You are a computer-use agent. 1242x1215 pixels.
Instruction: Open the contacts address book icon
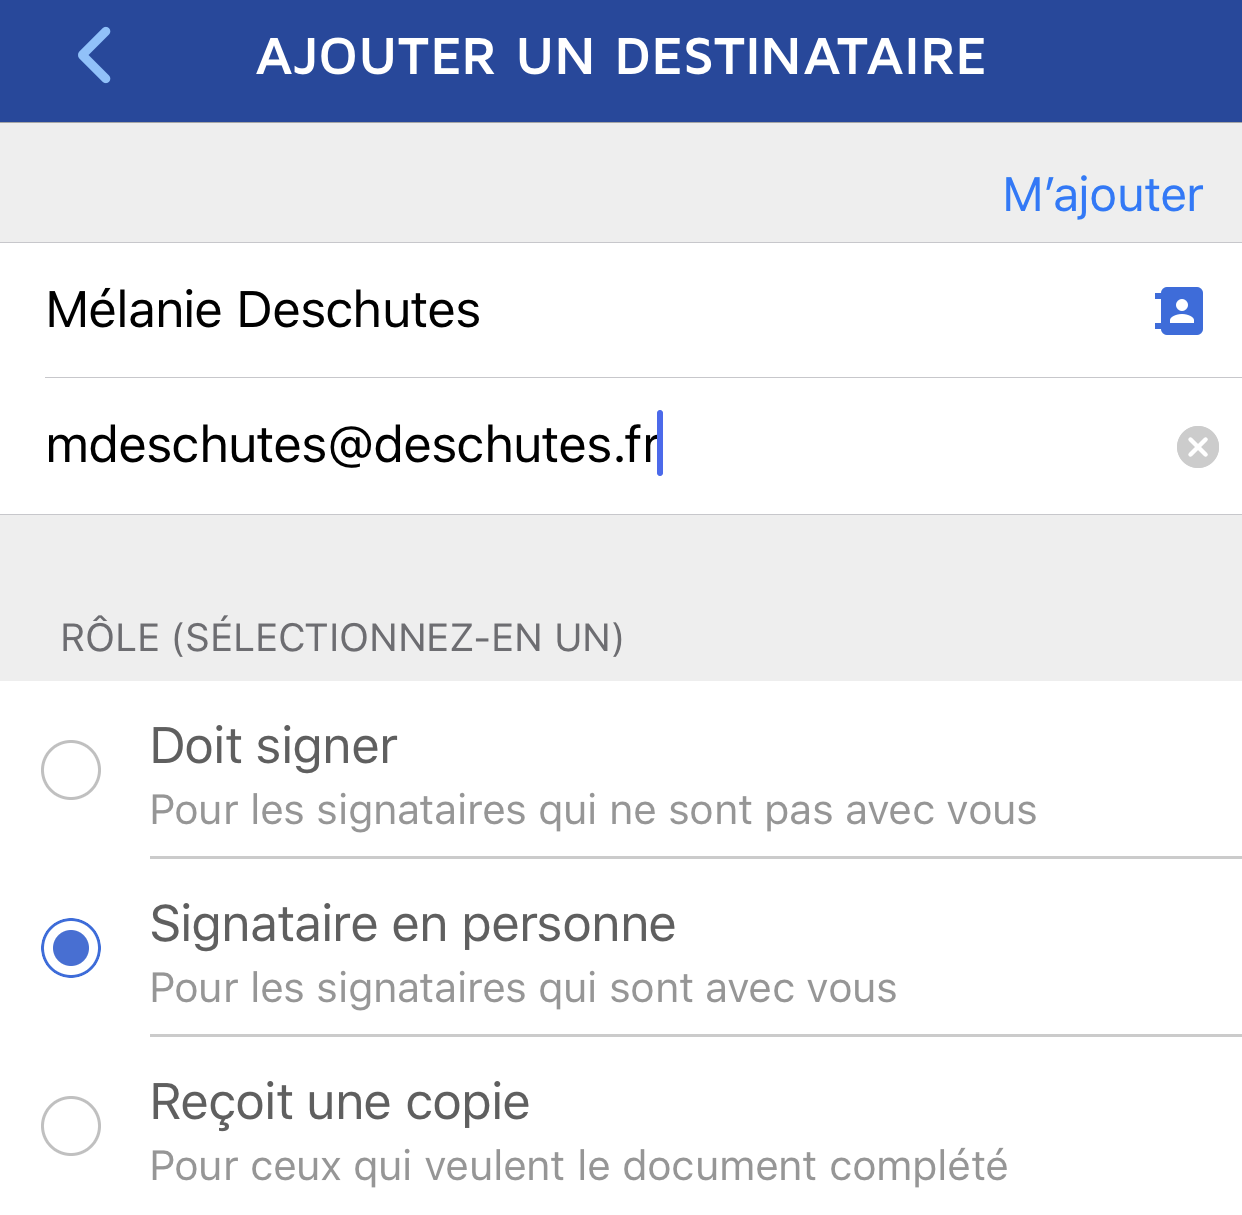[1180, 311]
